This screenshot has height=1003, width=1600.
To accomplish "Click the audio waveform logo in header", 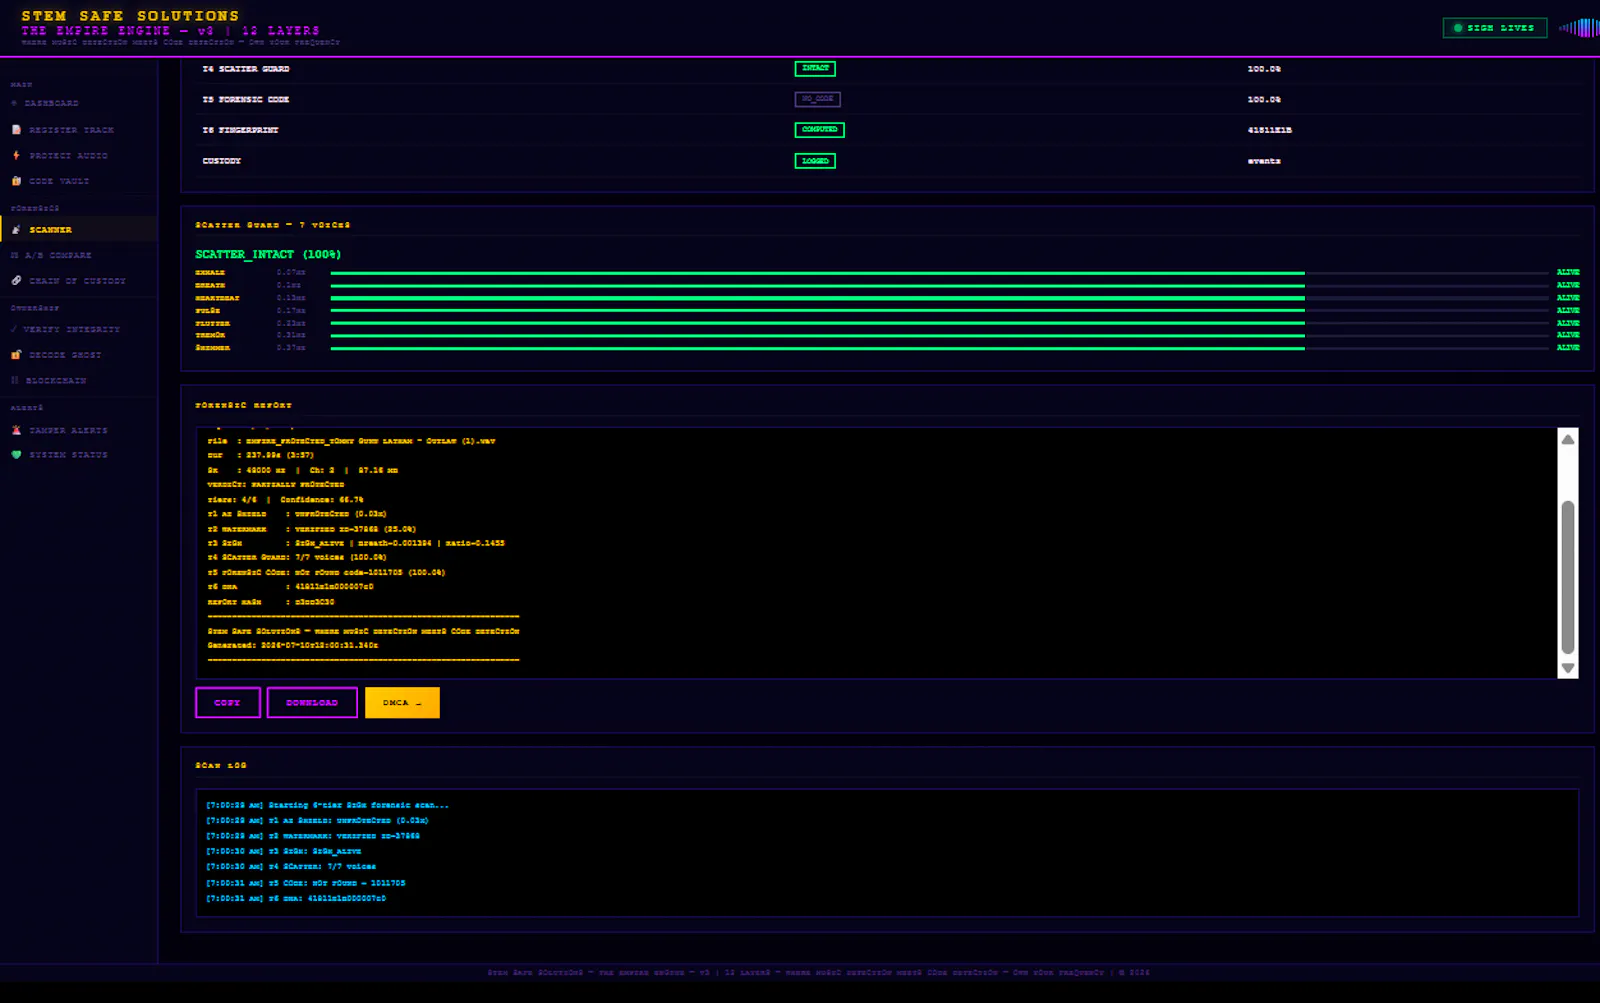I will [1579, 28].
